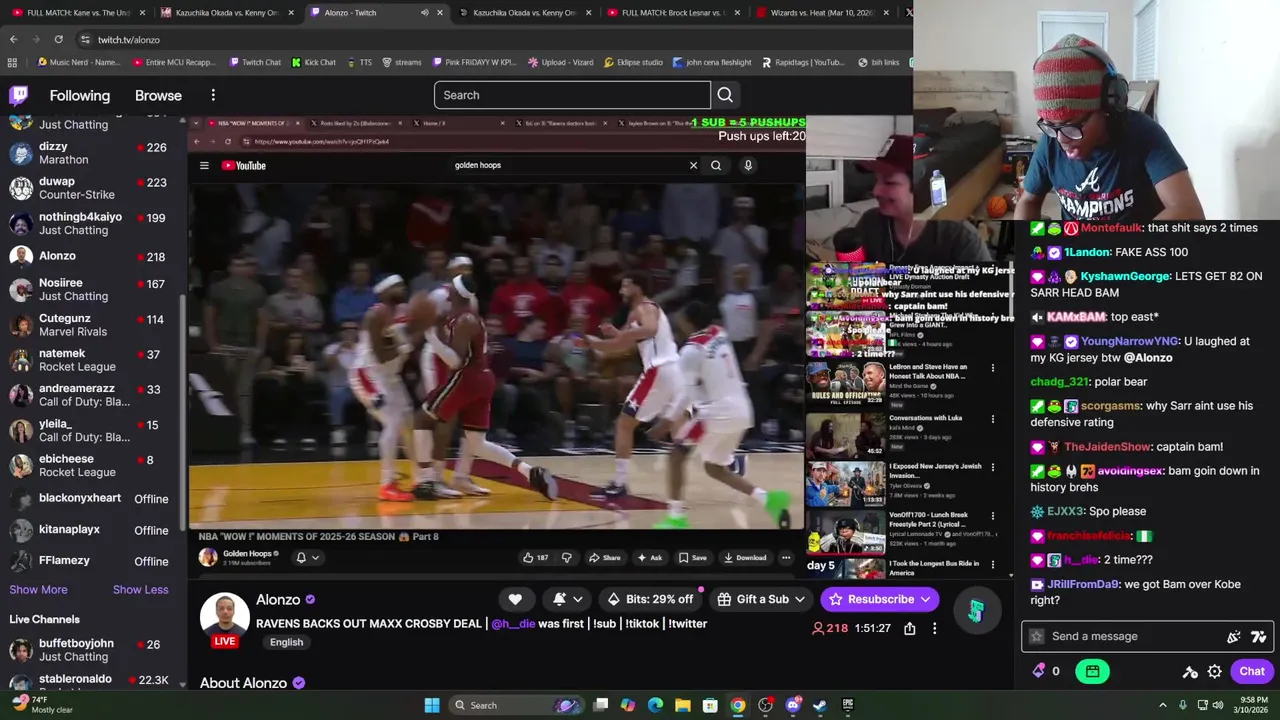Viewport: 1280px width, 720px height.
Task: Open the Resubscribe dropdown button
Action: pos(881,599)
